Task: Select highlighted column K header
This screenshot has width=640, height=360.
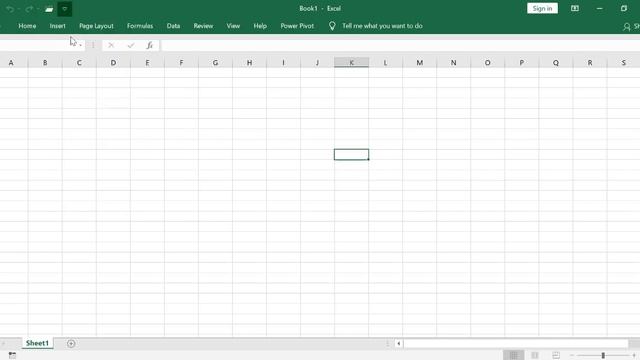Action: coord(351,62)
